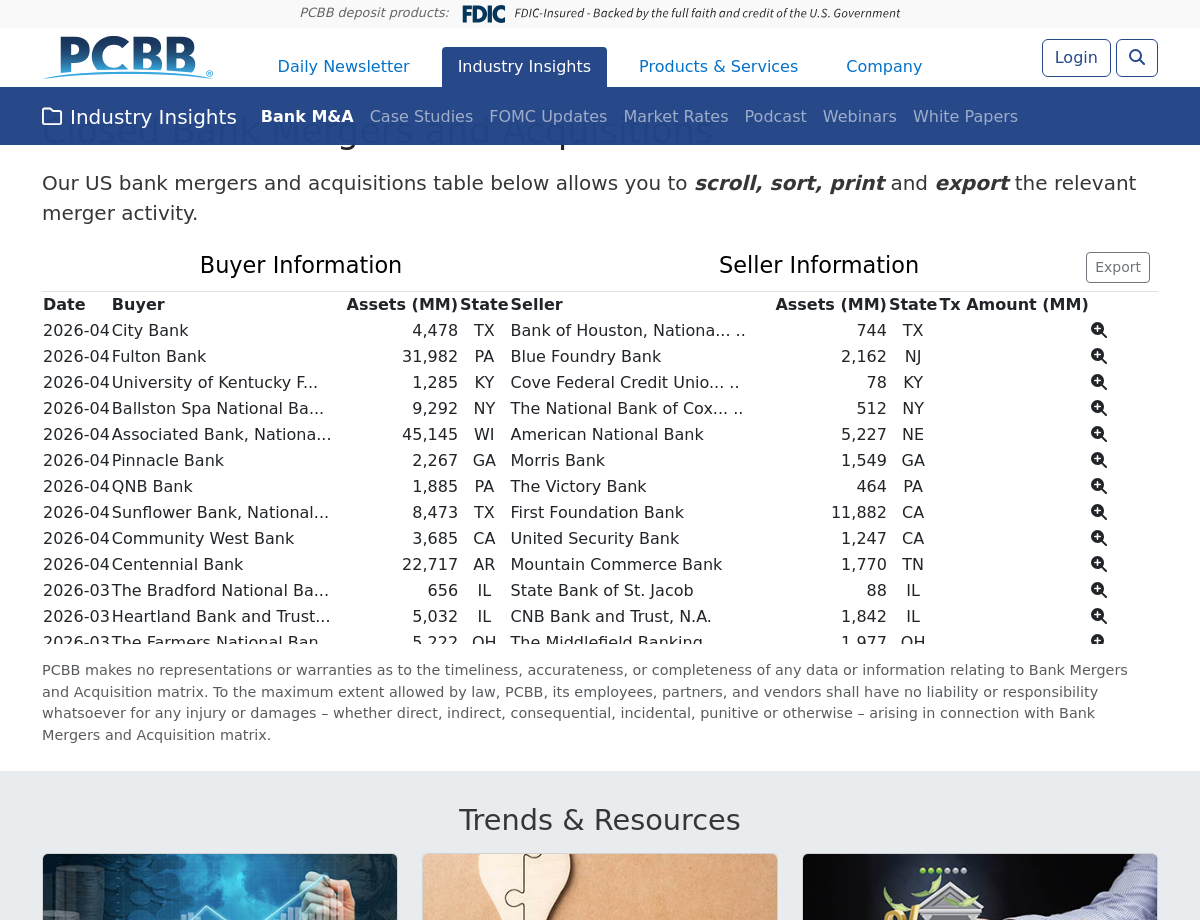
Task: Sort table by Date column header
Action: tap(64, 305)
